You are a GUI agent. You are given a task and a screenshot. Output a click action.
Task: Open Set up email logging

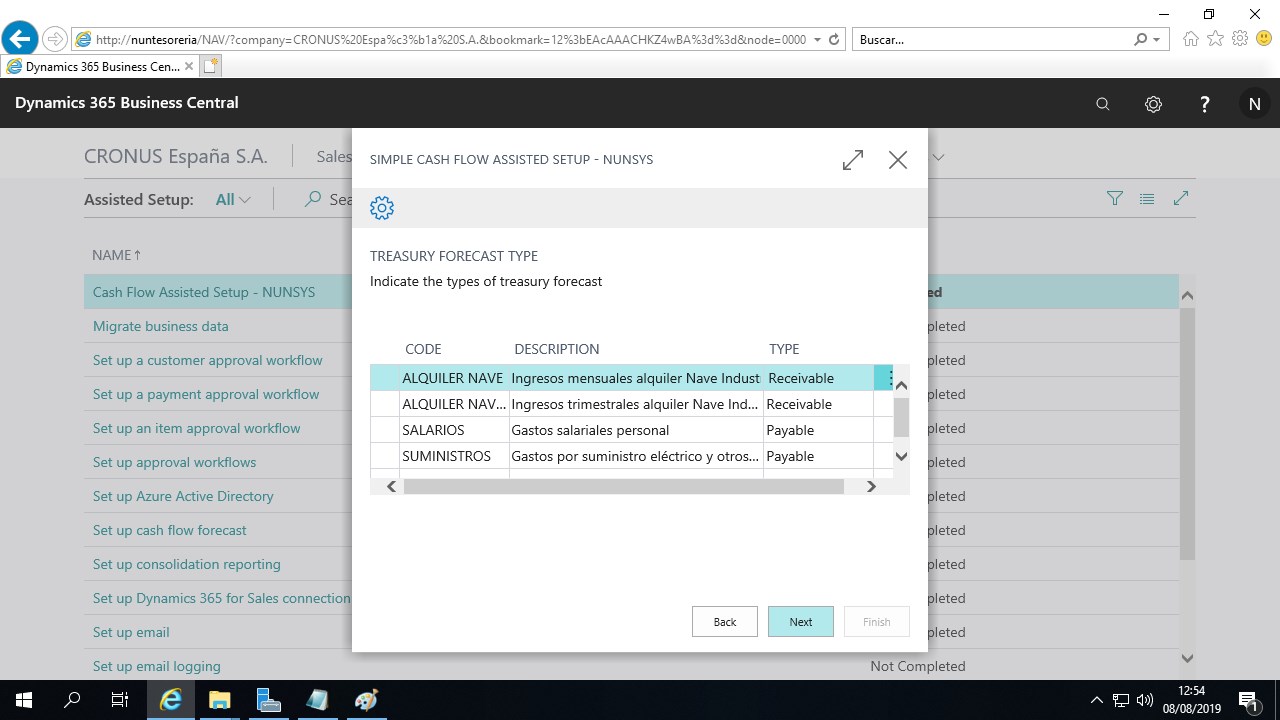click(x=156, y=666)
